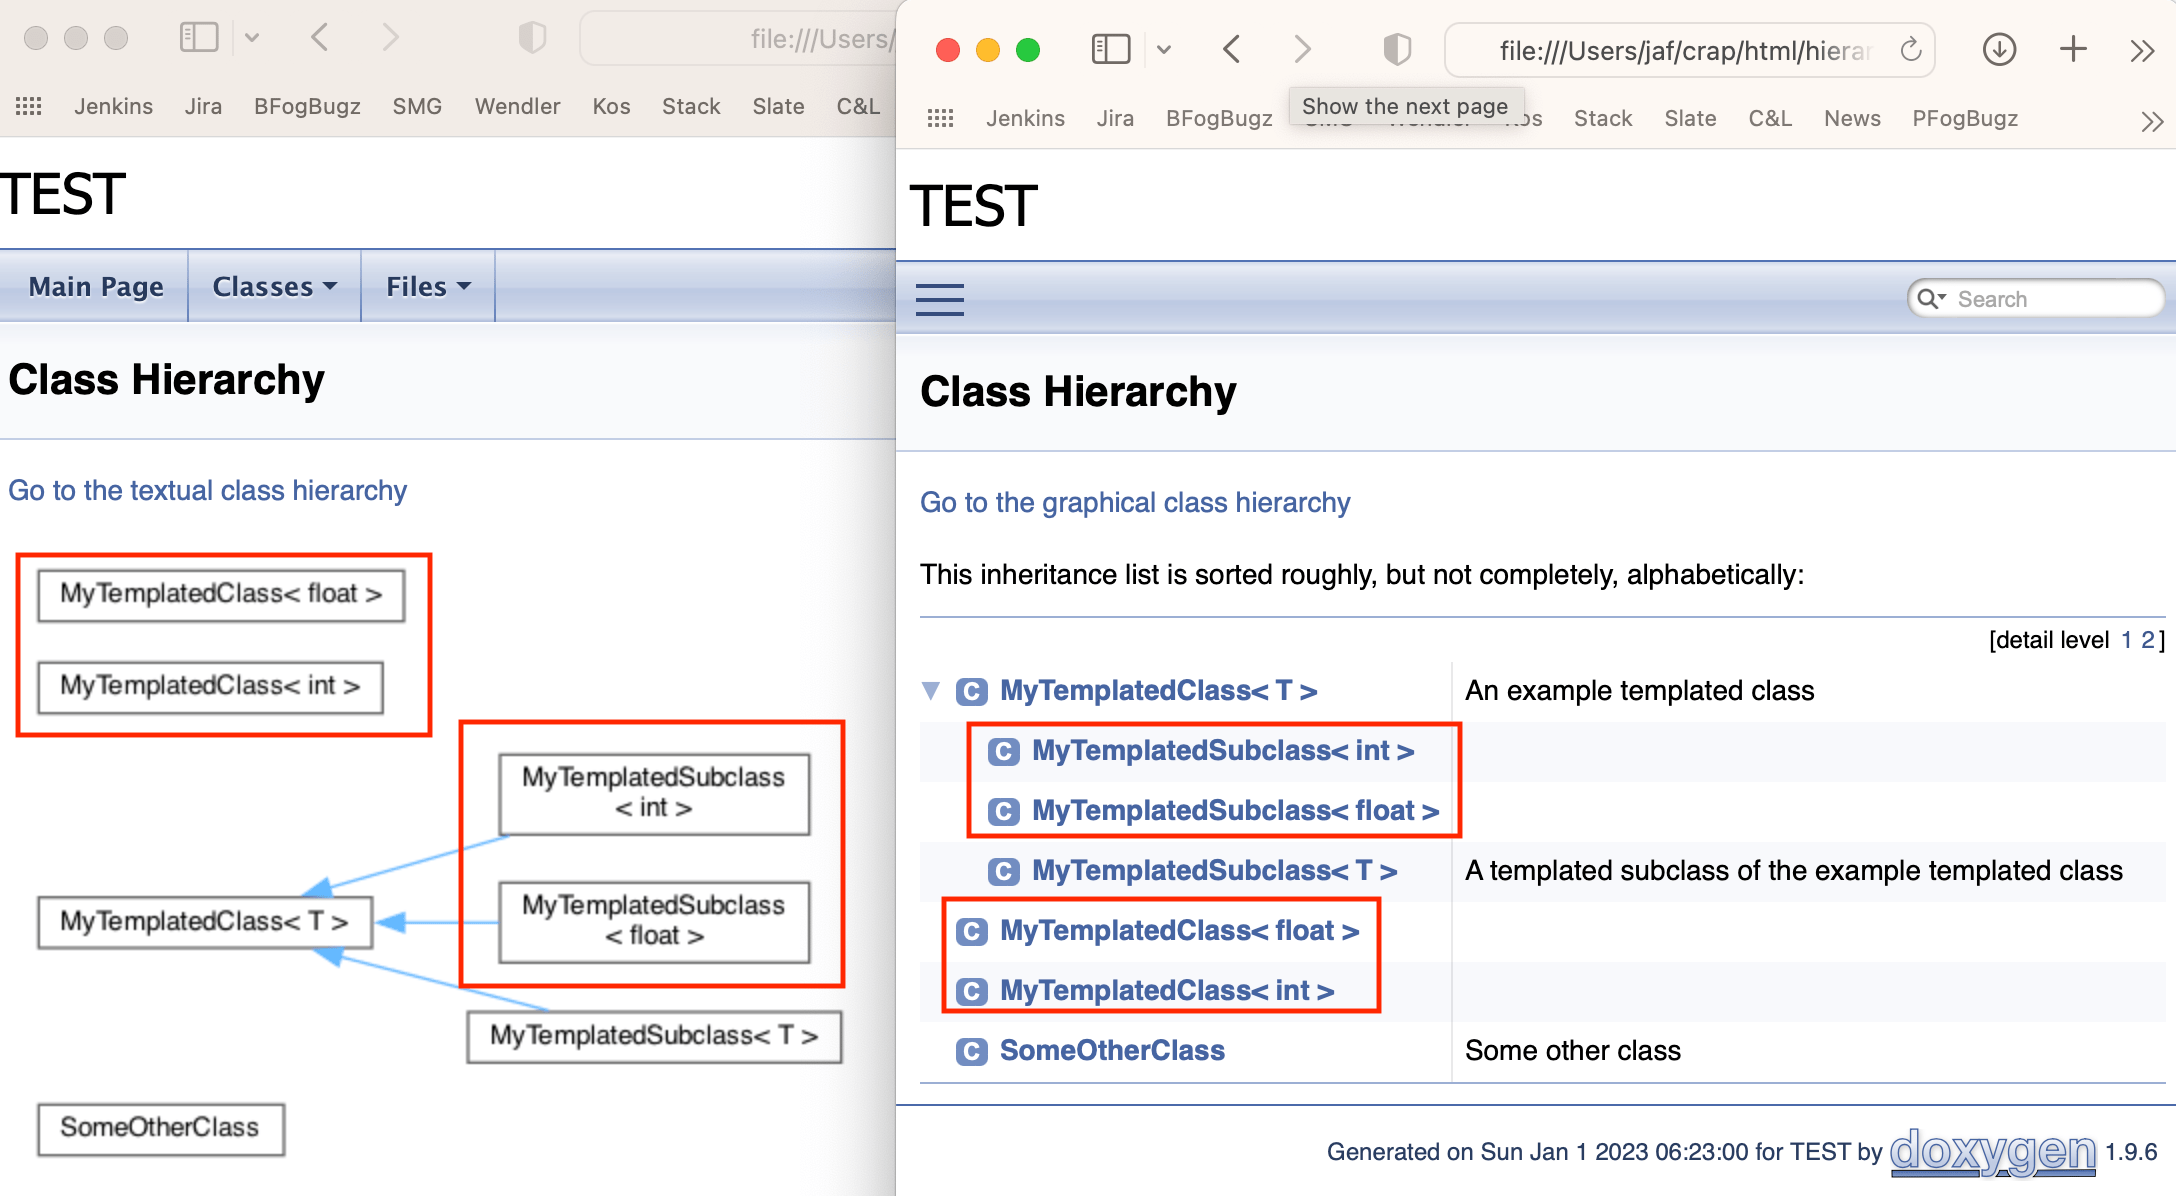Follow the graphical class hierarchy link
This screenshot has height=1196, width=2176.
pyautogui.click(x=1135, y=502)
